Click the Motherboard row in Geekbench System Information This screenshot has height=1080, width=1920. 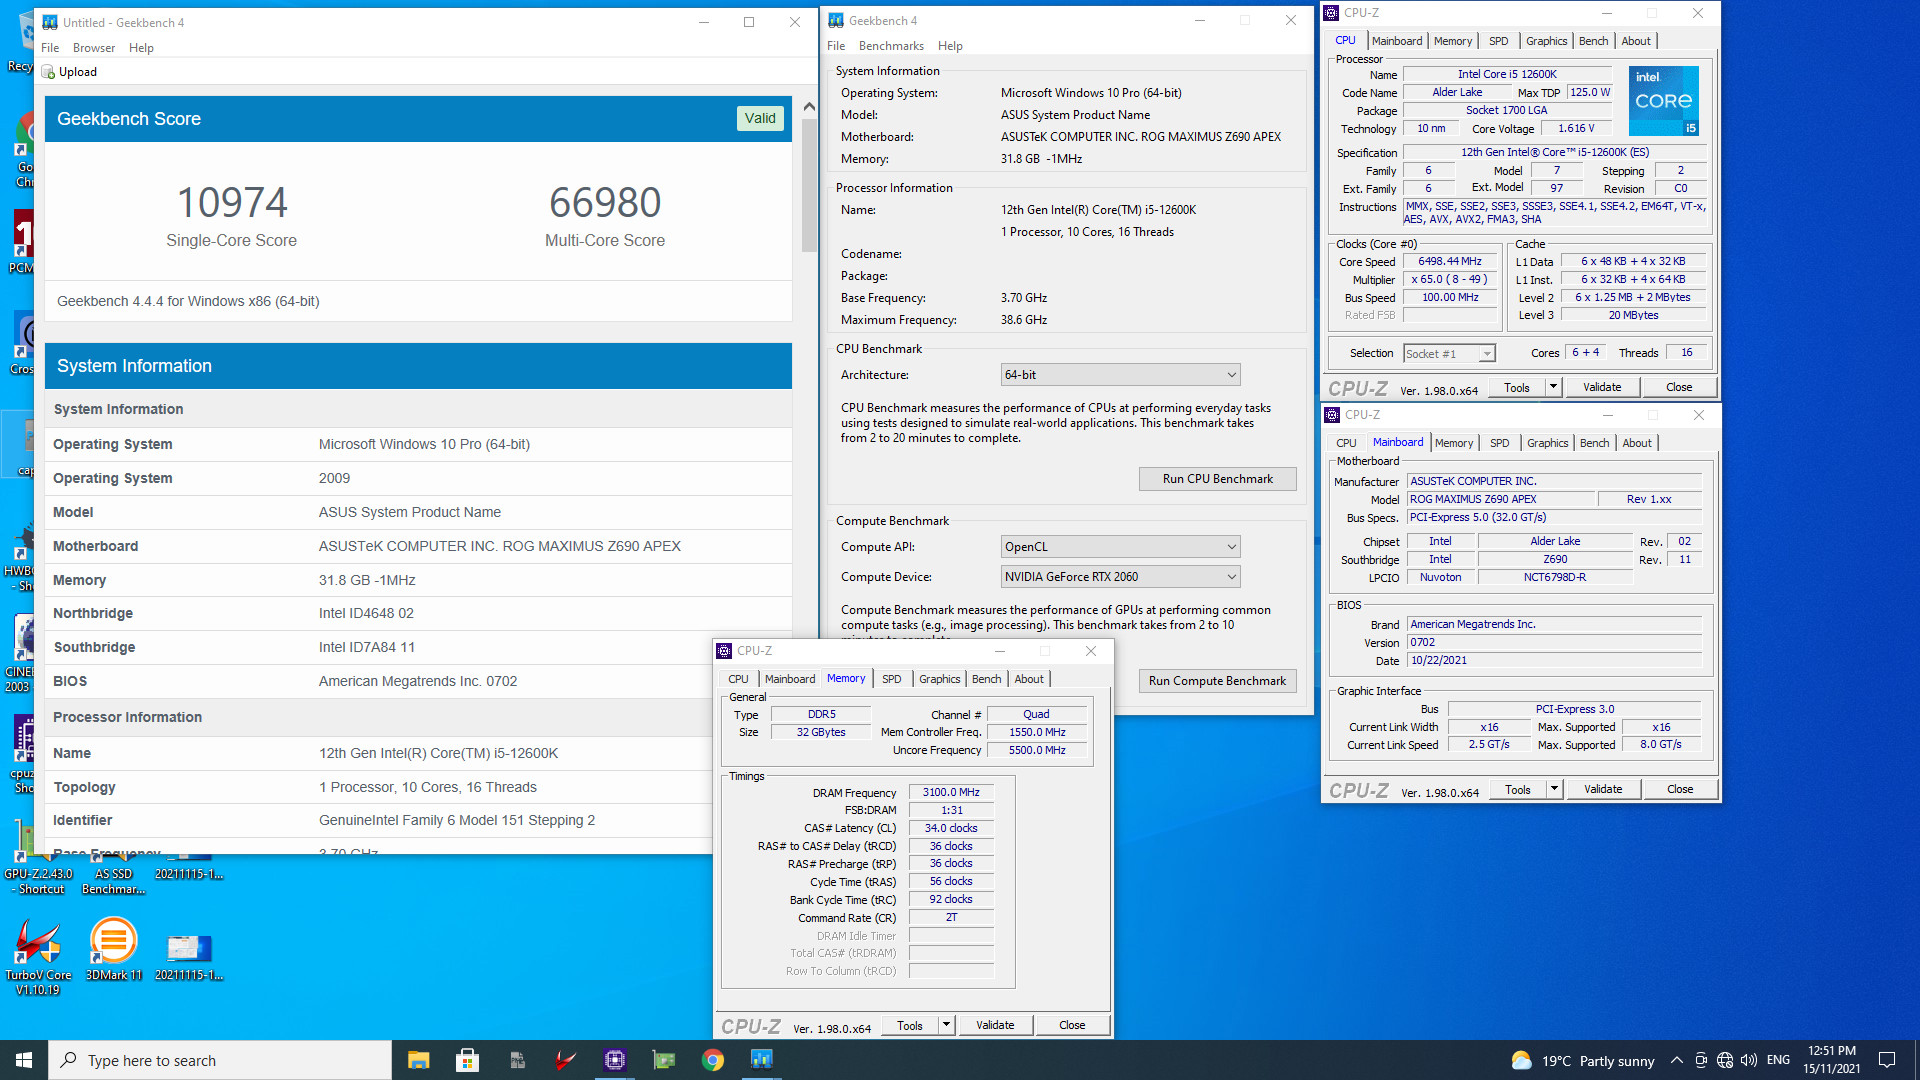coord(418,546)
